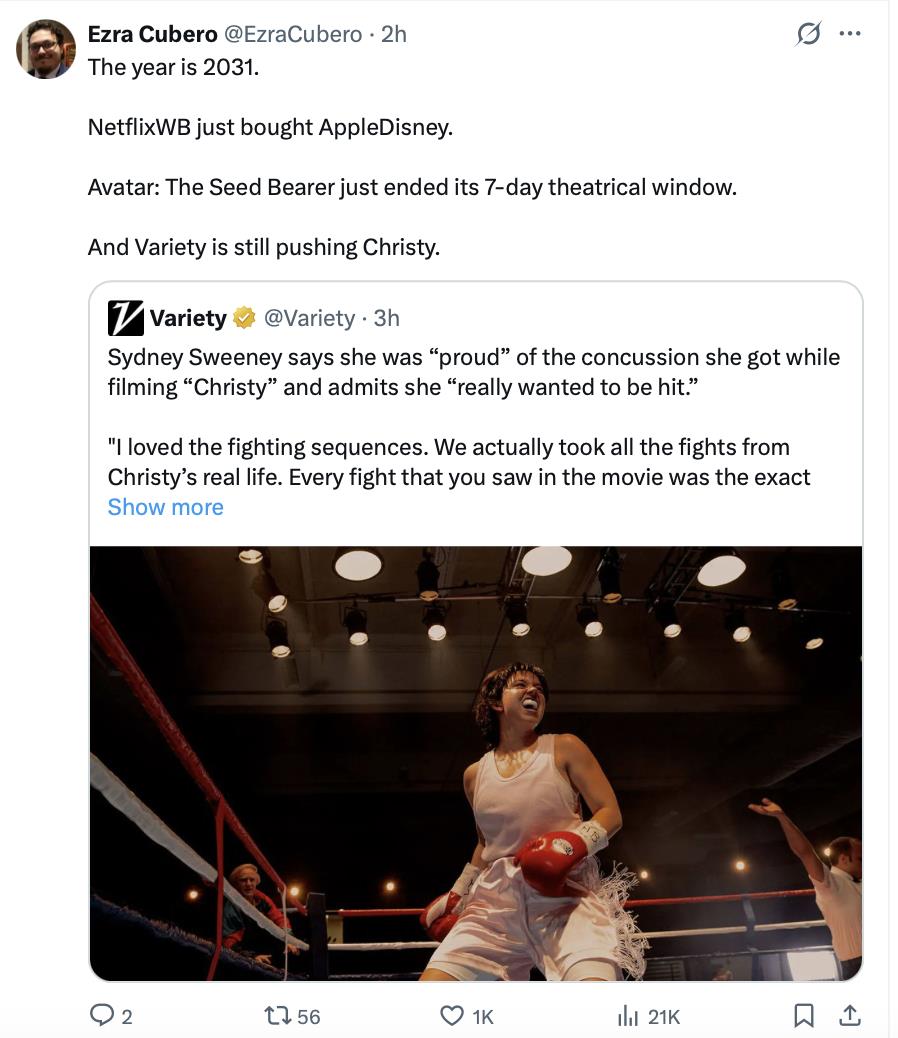This screenshot has width=898, height=1038.
Task: Open Ezra Cubero's profile avatar
Action: coord(46,49)
